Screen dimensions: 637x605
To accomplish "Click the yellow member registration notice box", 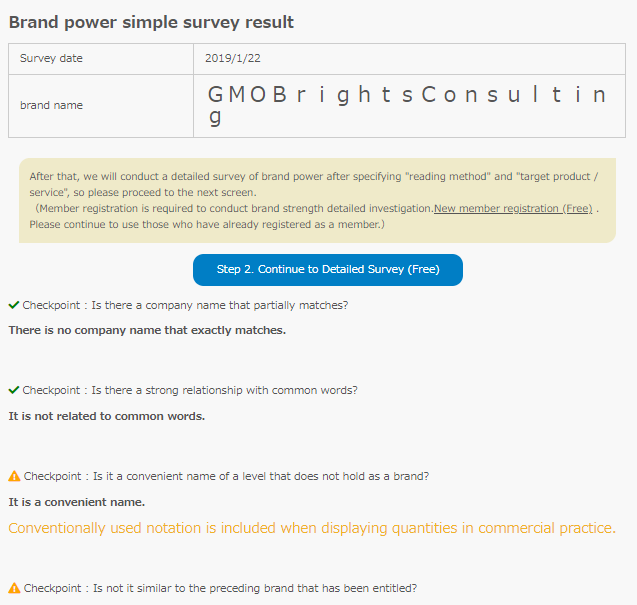I will [317, 200].
